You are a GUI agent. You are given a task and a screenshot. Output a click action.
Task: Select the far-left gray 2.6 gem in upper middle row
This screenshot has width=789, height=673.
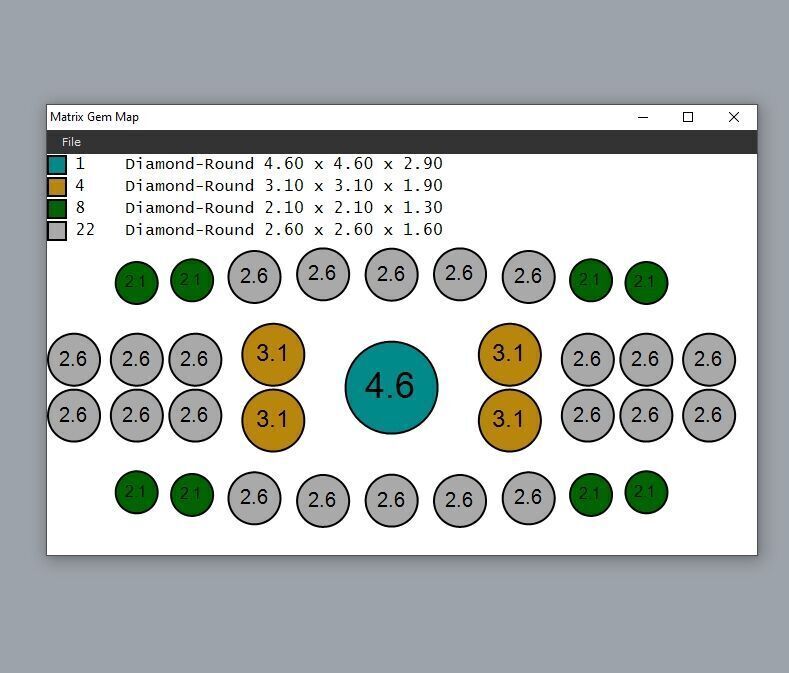click(74, 359)
